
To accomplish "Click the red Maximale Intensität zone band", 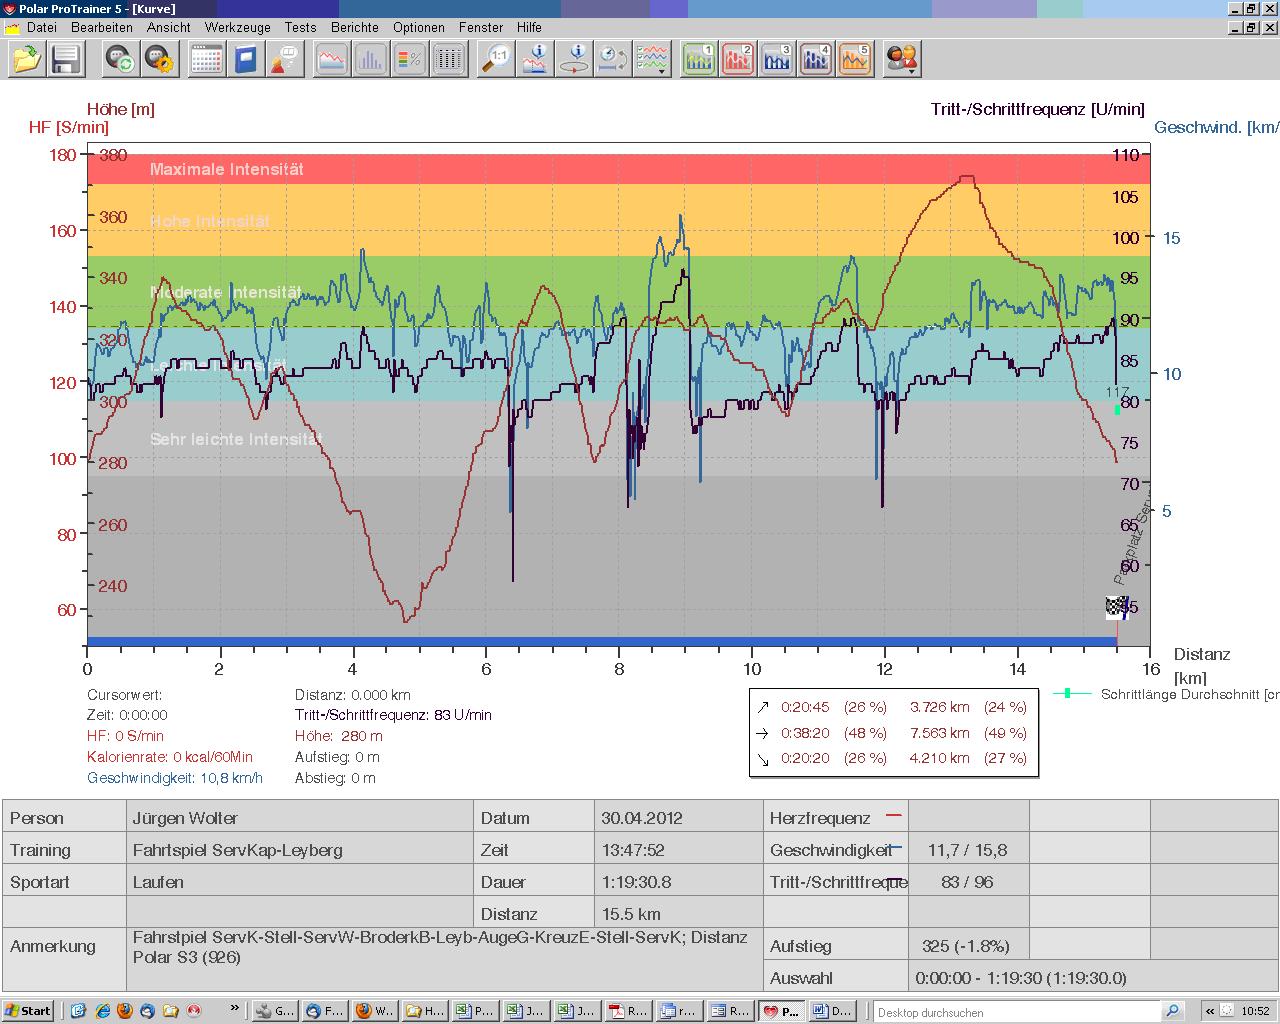I will click(618, 169).
